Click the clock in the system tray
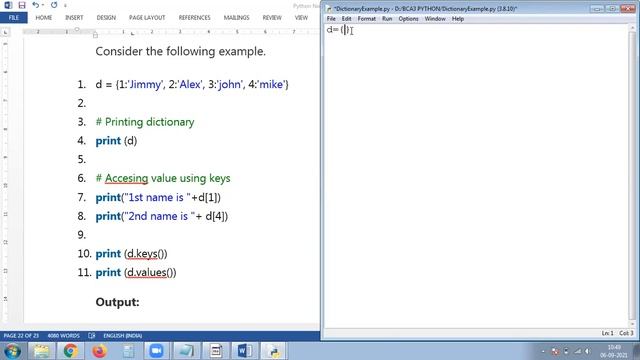This screenshot has width=640, height=360. click(613, 351)
